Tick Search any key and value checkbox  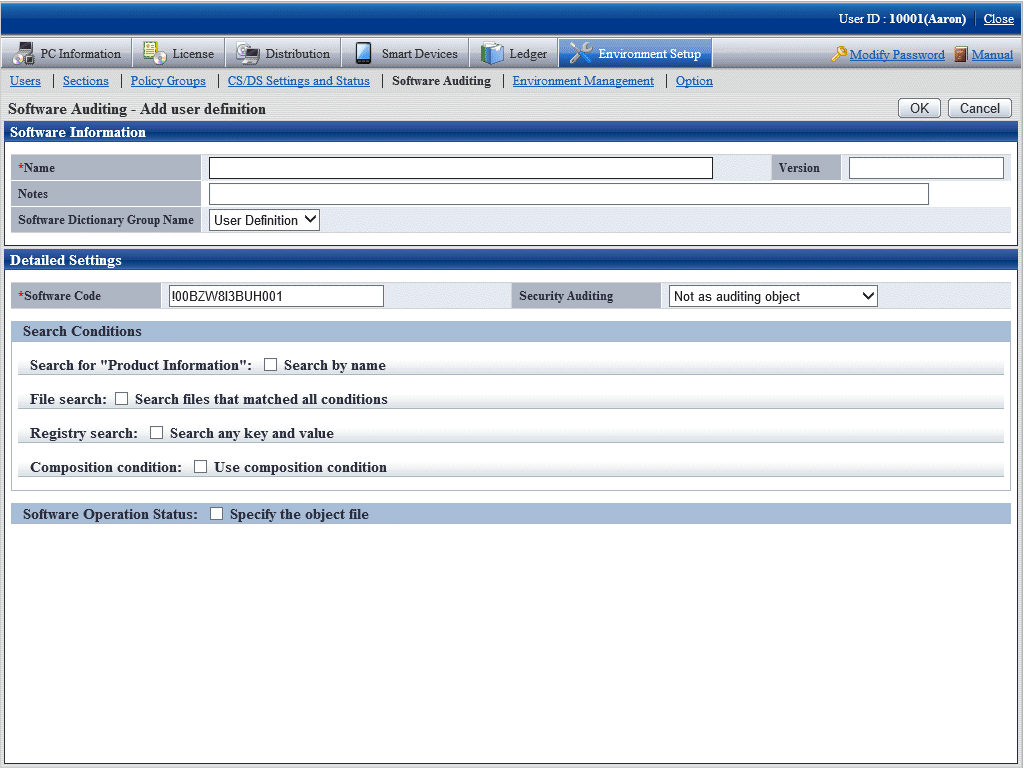[x=157, y=433]
